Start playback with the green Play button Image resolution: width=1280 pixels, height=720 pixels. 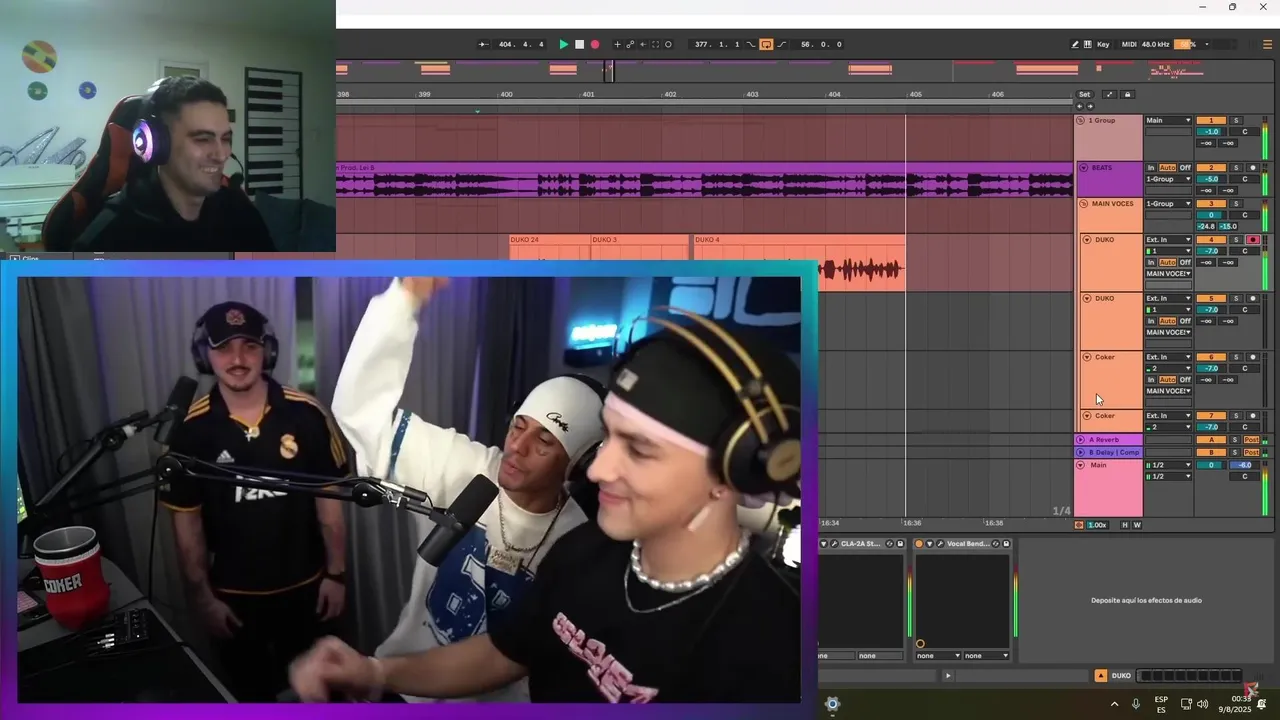tap(564, 44)
